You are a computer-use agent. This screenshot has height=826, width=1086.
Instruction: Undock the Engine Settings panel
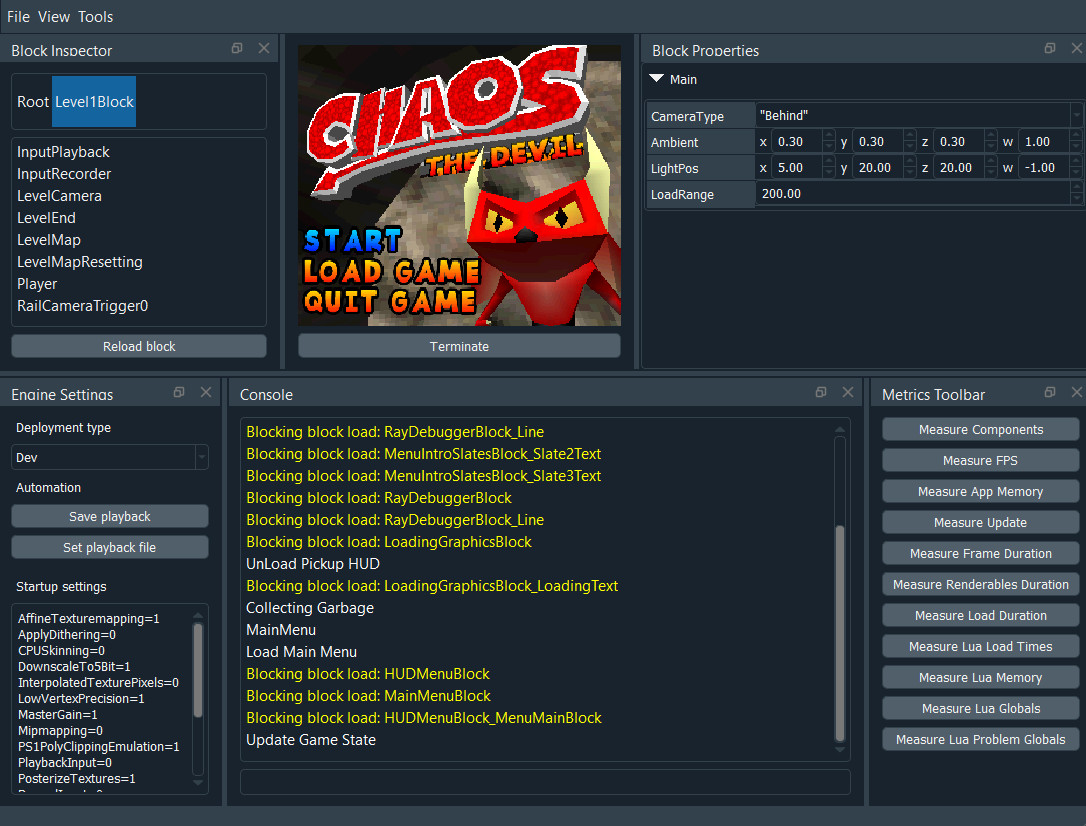tap(179, 393)
